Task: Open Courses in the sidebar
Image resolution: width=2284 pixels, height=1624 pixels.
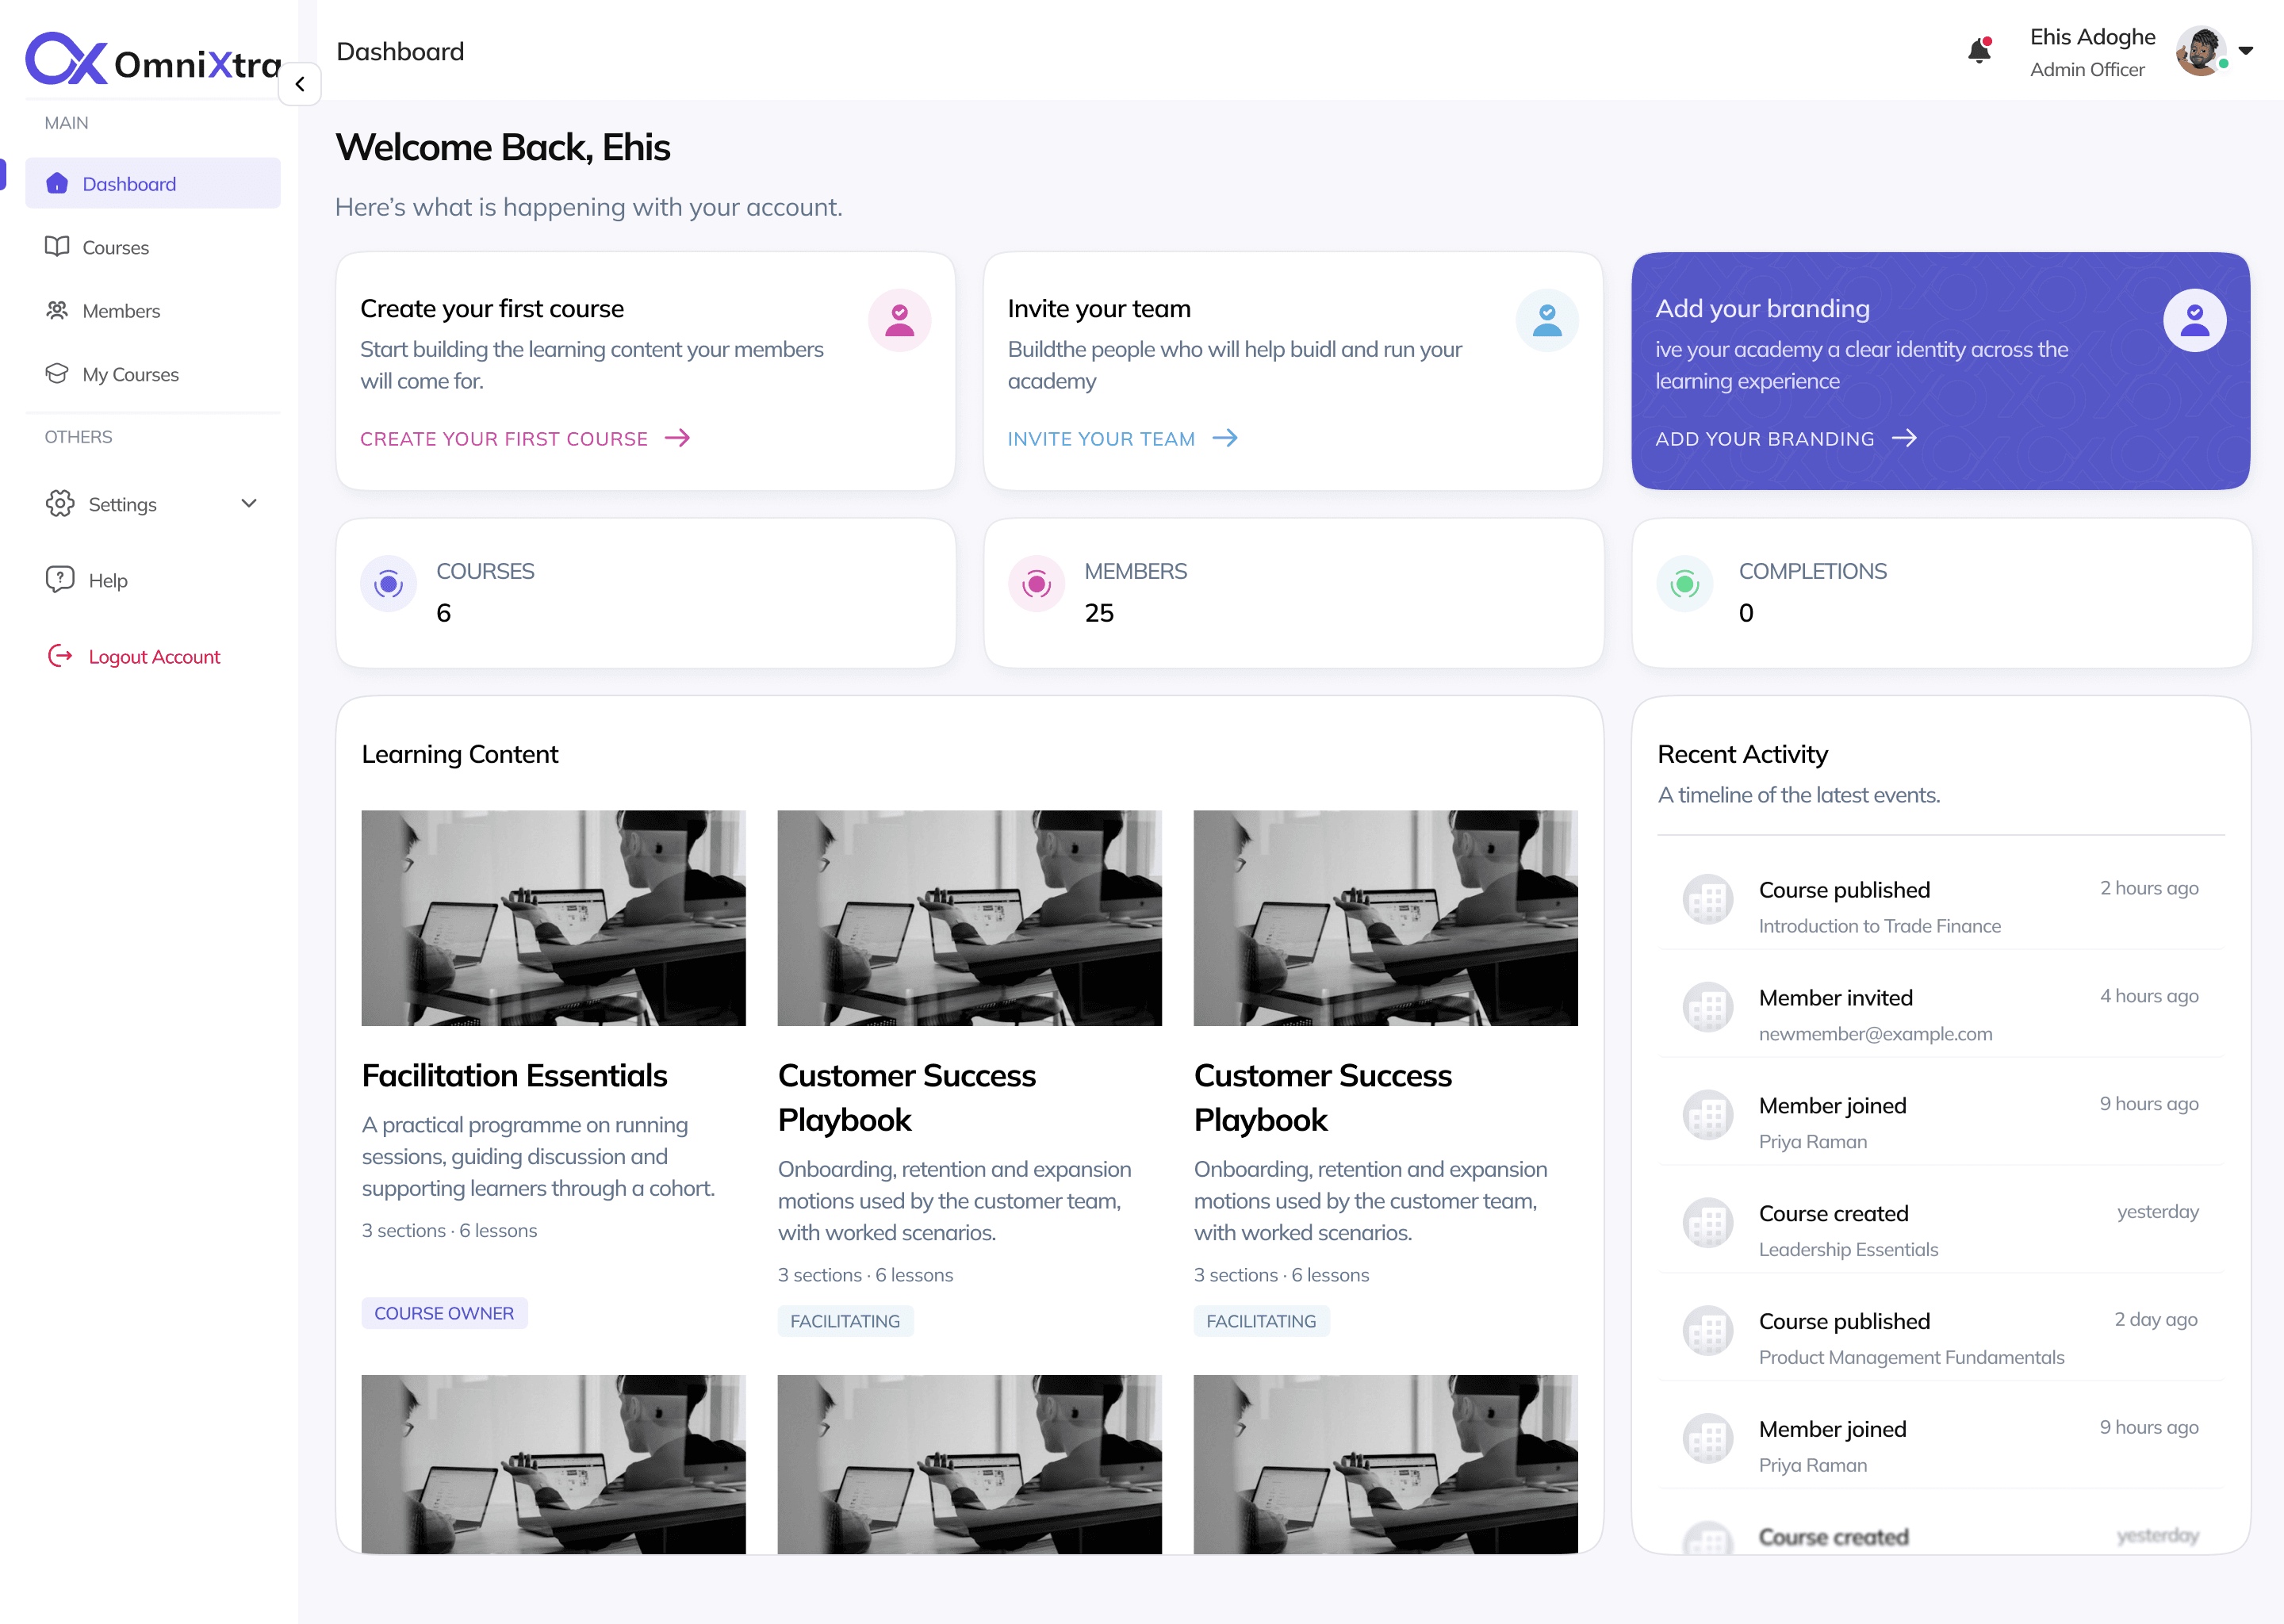Action: coord(153,247)
